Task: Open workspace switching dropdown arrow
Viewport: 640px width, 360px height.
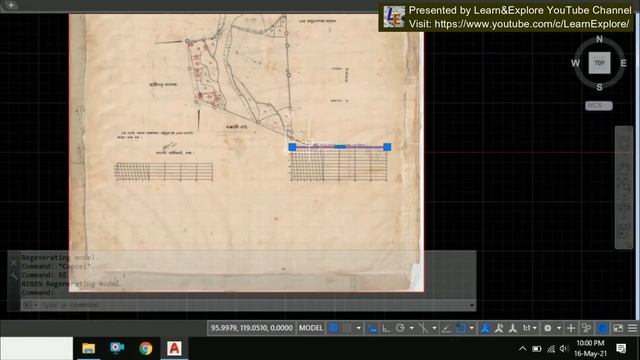Action: (x=559, y=328)
